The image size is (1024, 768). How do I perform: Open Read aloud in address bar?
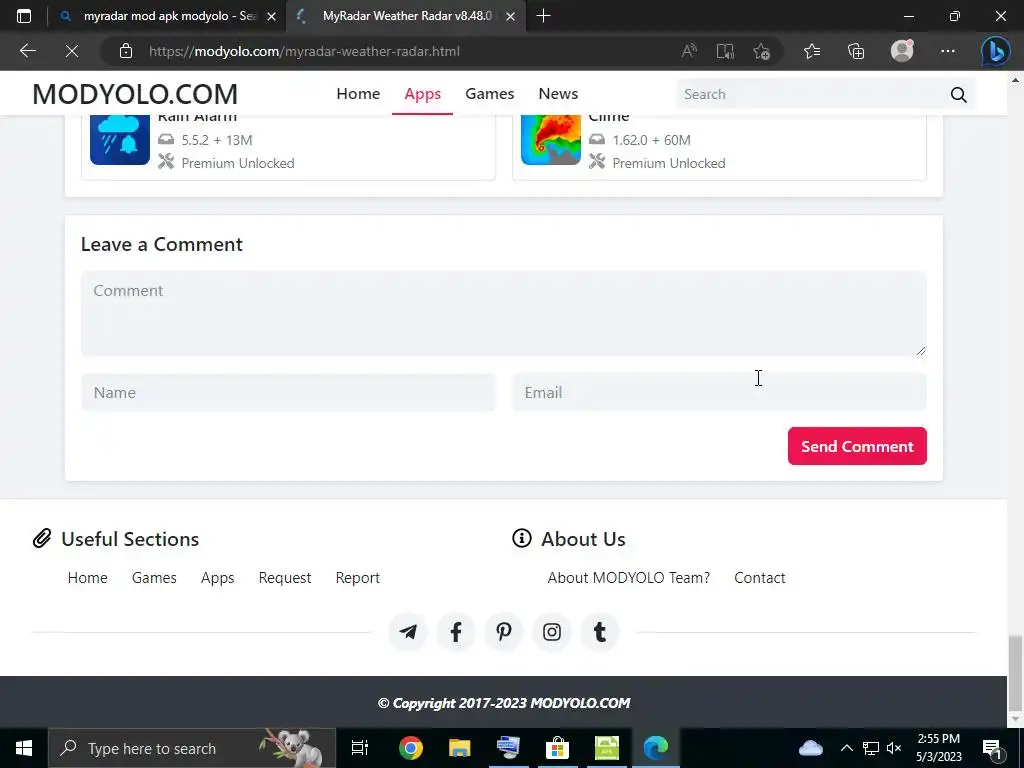click(x=689, y=51)
